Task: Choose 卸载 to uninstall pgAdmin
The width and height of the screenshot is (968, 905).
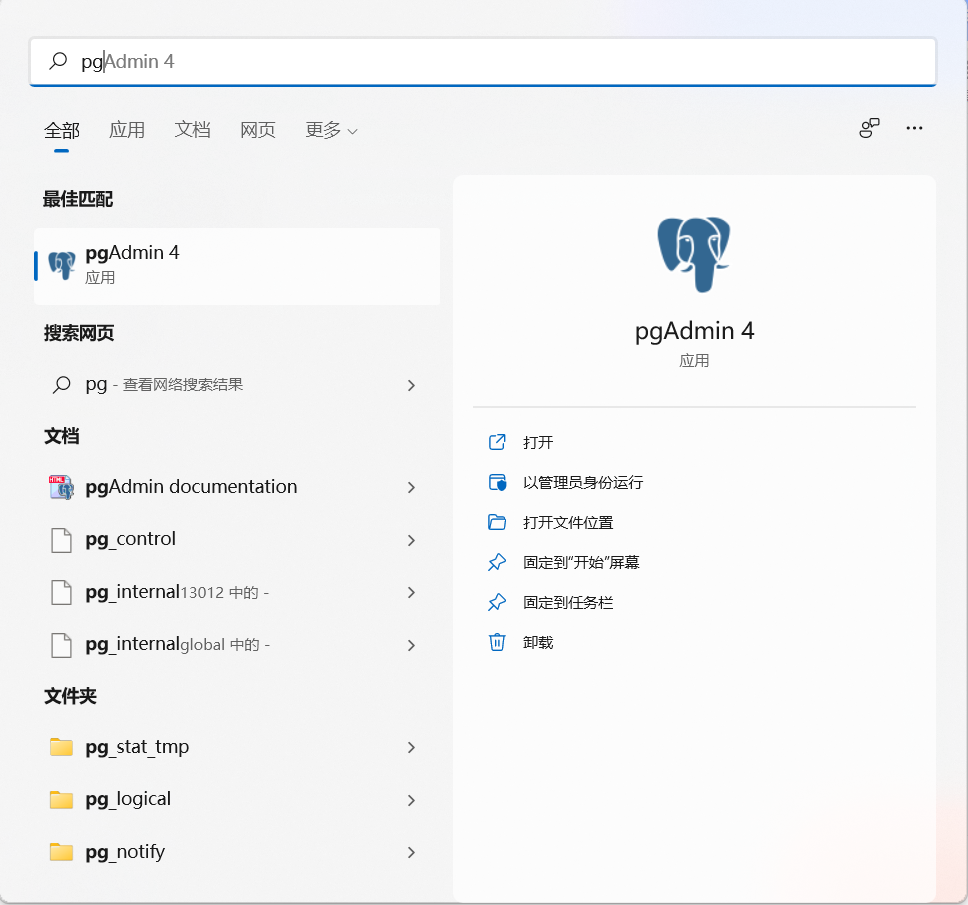Action: pyautogui.click(x=538, y=643)
